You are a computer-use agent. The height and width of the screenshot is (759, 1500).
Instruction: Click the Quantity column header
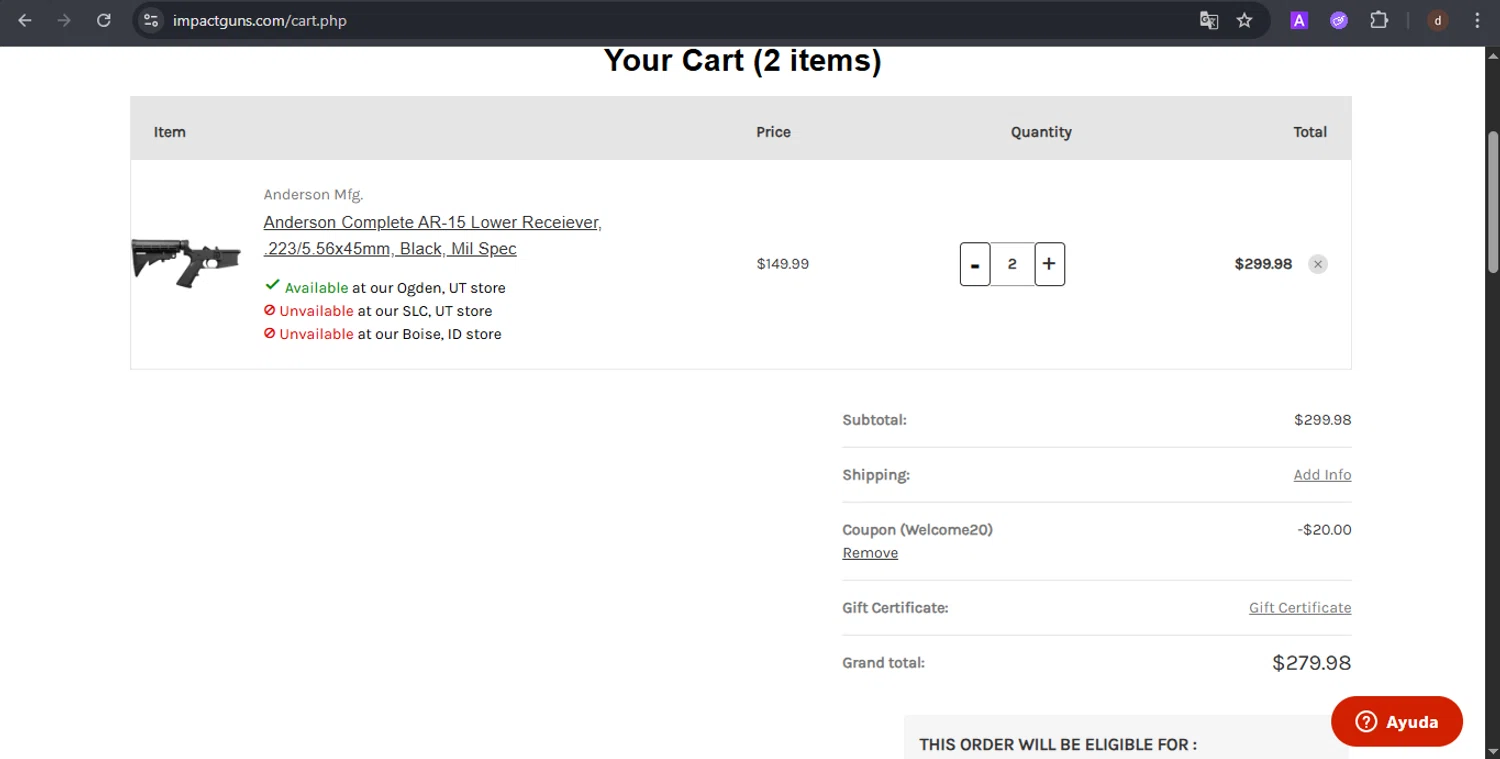1041,132
